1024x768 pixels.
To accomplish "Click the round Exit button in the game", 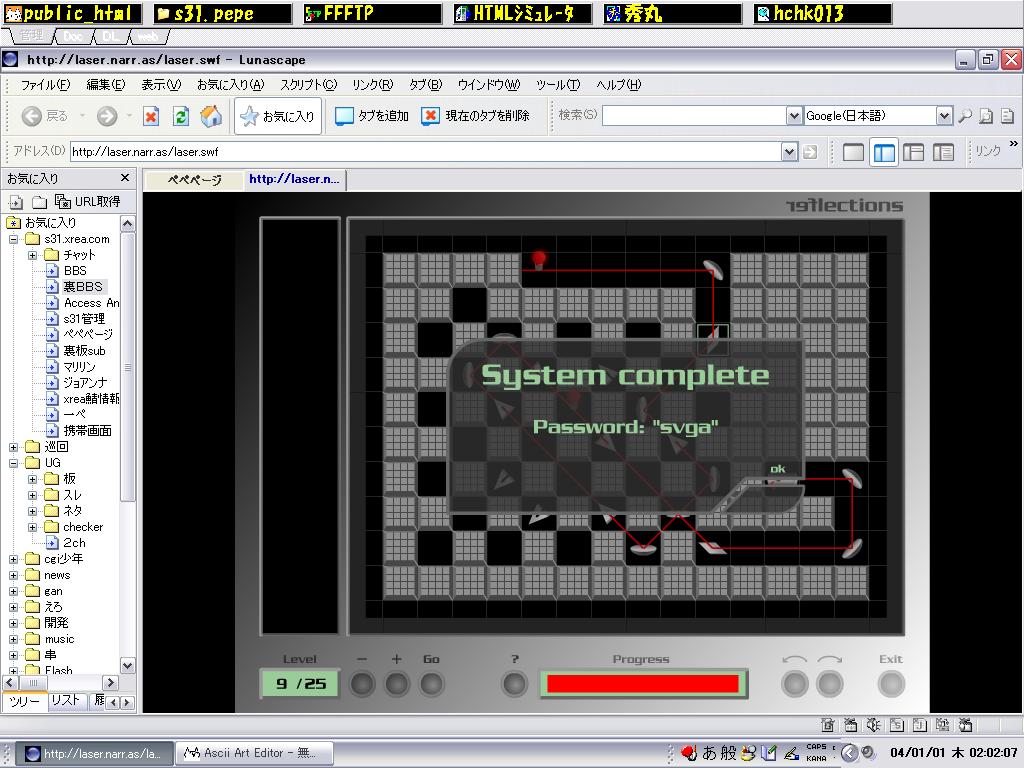I will coord(891,684).
